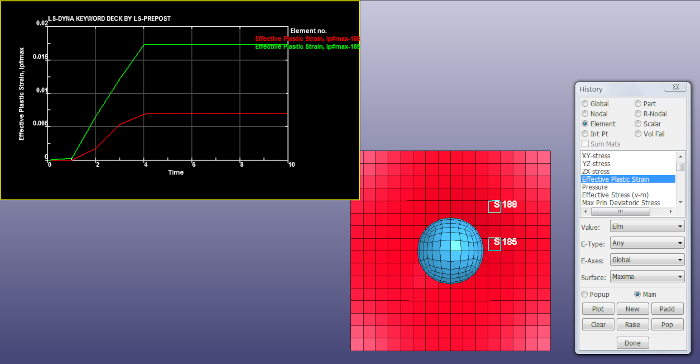Image resolution: width=700 pixels, height=364 pixels.
Task: Click the Time axis label
Action: [175, 172]
